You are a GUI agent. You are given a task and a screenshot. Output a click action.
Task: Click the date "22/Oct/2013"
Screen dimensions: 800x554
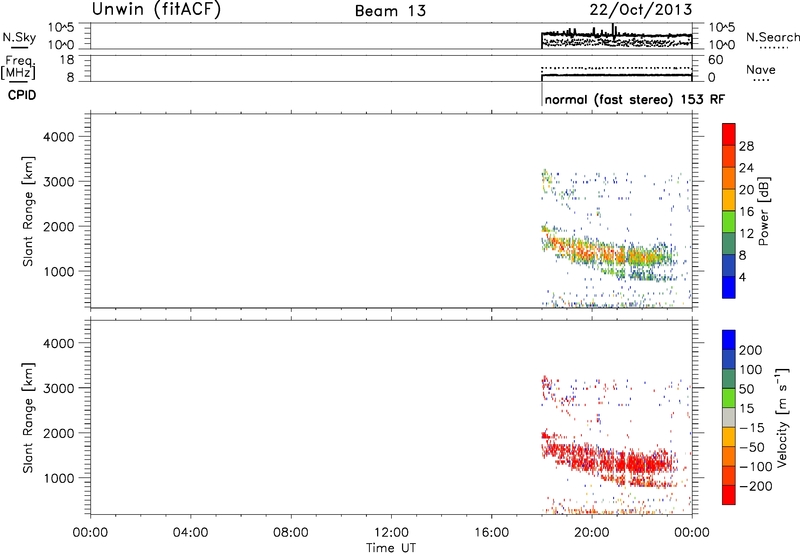tap(641, 9)
